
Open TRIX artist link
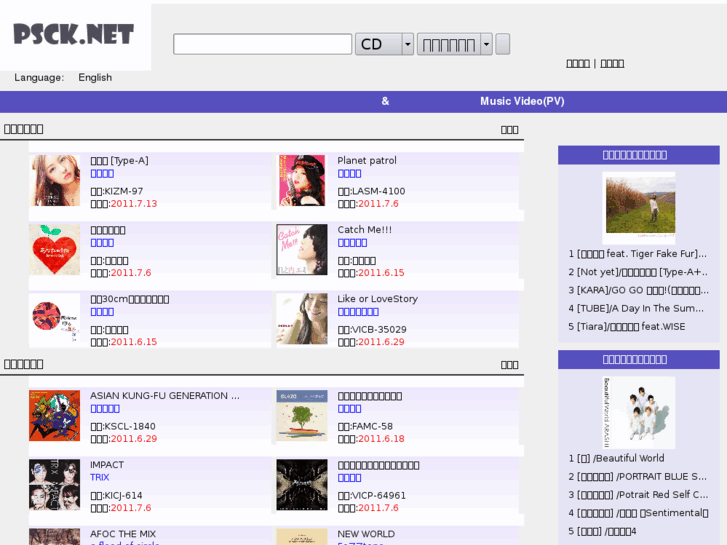click(100, 477)
